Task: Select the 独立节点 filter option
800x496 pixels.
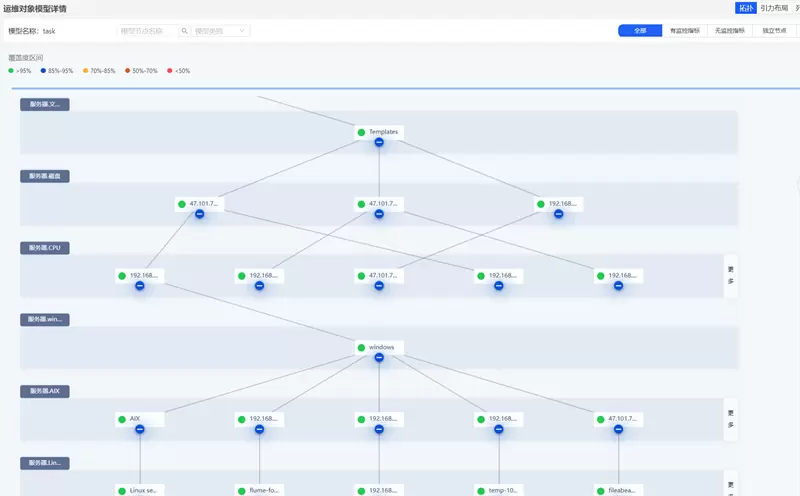Action: pyautogui.click(x=774, y=31)
